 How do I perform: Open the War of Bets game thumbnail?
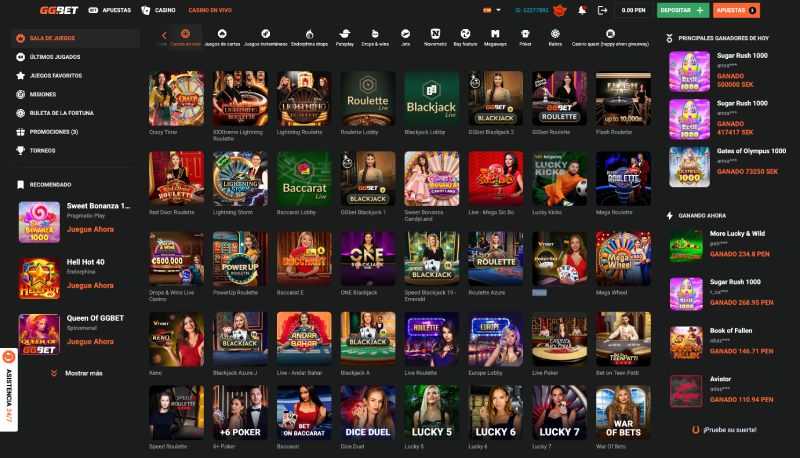pos(623,413)
